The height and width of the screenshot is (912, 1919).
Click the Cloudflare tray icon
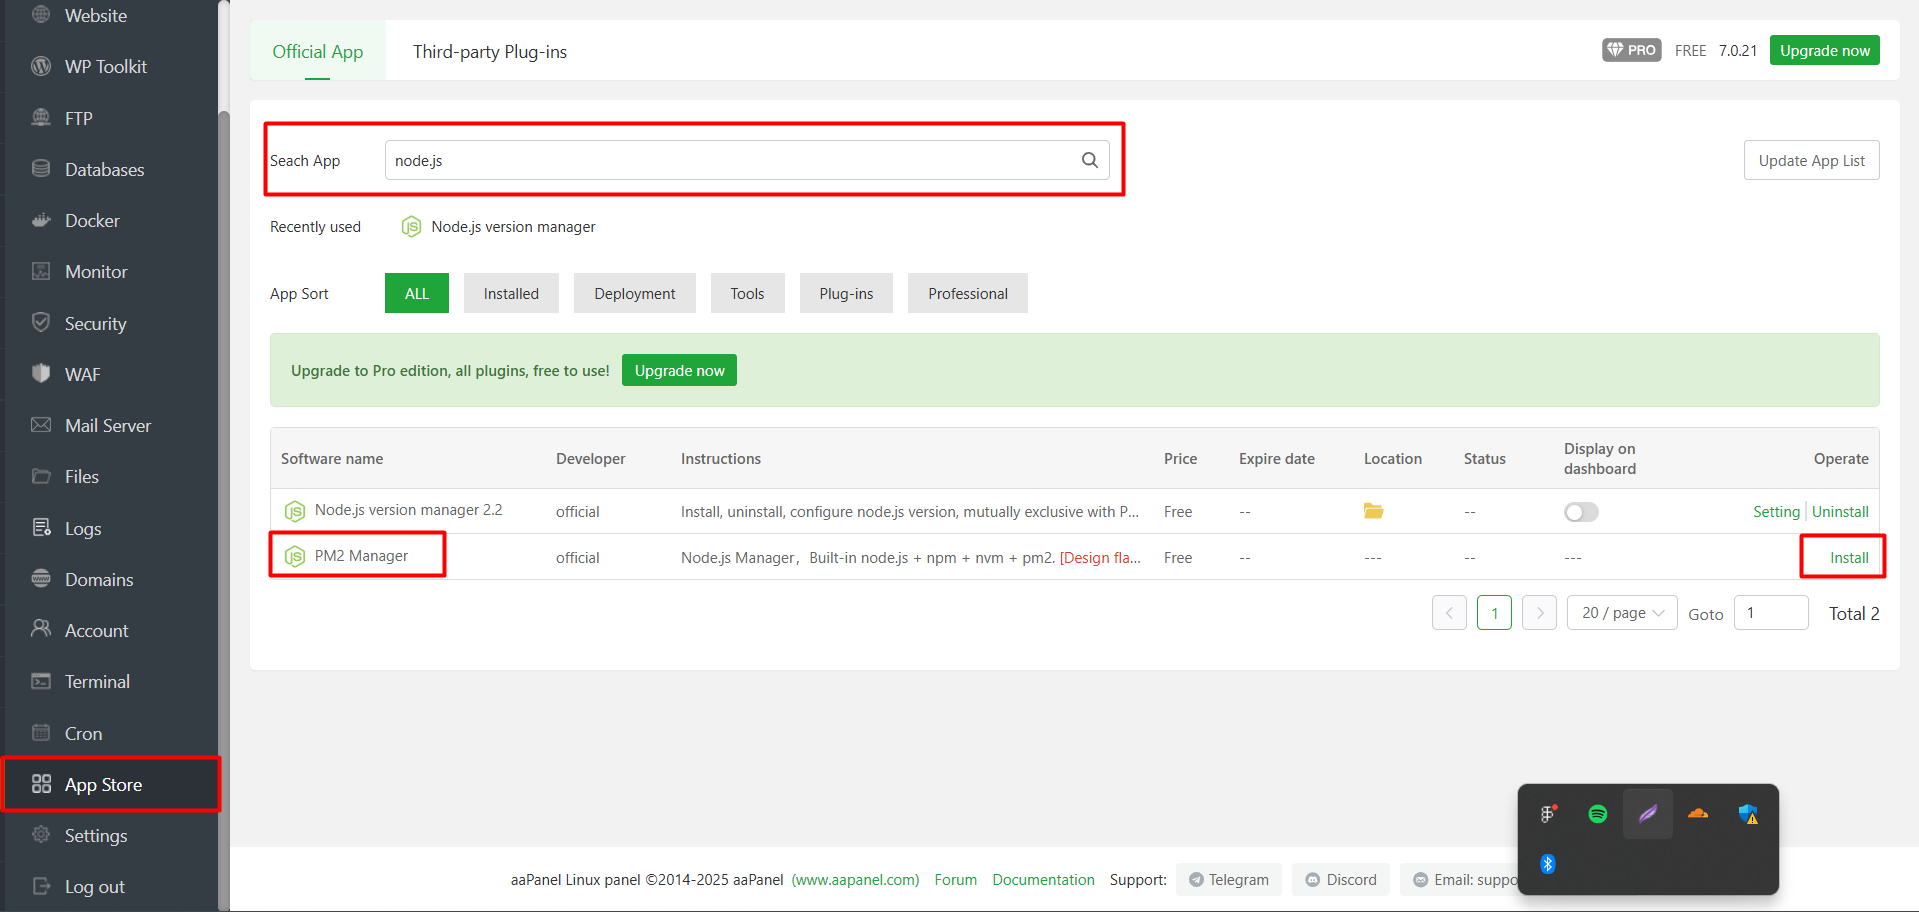point(1698,814)
